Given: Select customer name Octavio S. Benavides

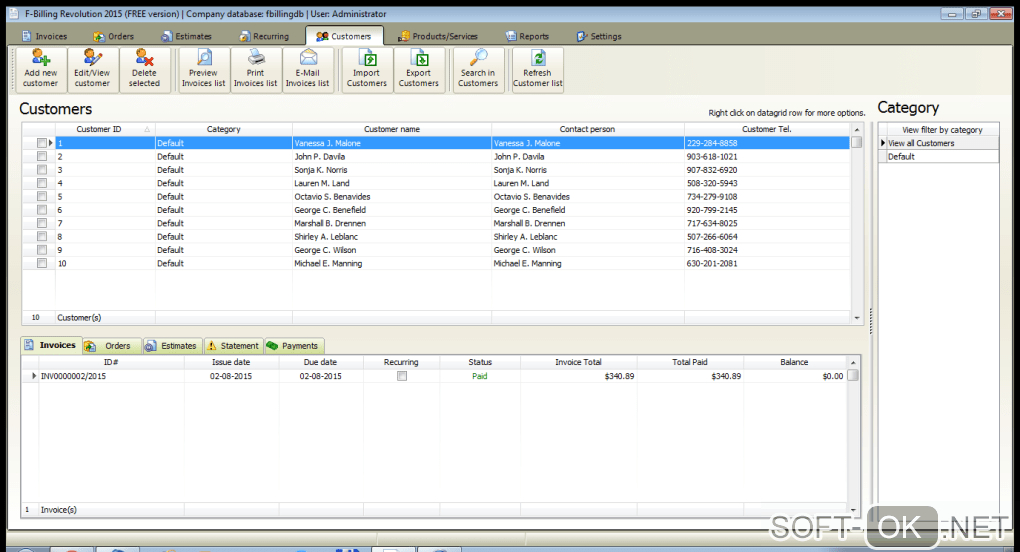Looking at the screenshot, I should click(x=332, y=196).
